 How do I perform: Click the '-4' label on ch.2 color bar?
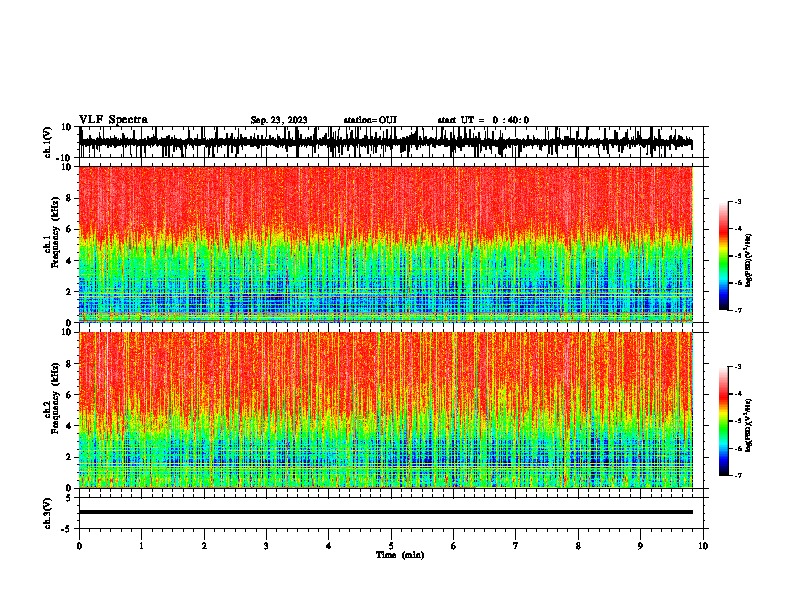pos(737,394)
